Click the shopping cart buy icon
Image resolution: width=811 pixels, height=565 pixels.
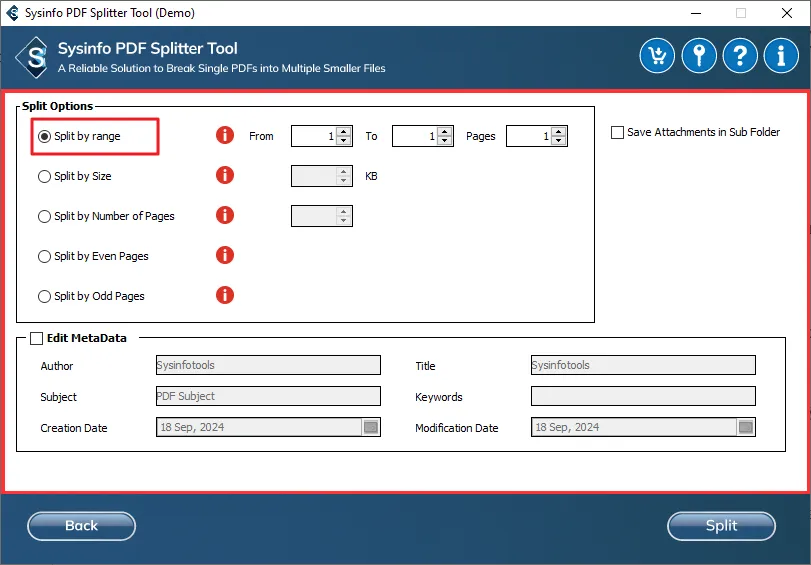click(658, 55)
